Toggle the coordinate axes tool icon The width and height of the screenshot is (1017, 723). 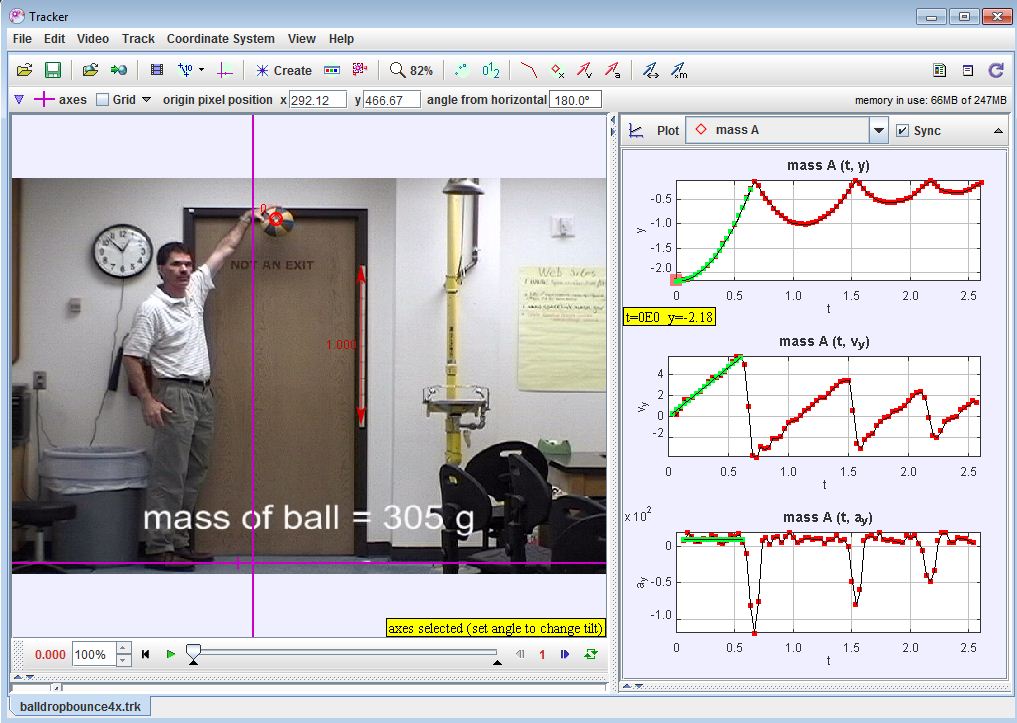click(x=225, y=70)
